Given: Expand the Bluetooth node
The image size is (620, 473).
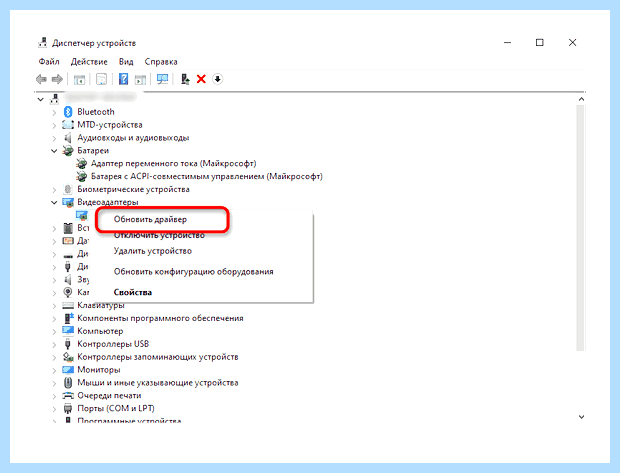Looking at the screenshot, I should [54, 112].
